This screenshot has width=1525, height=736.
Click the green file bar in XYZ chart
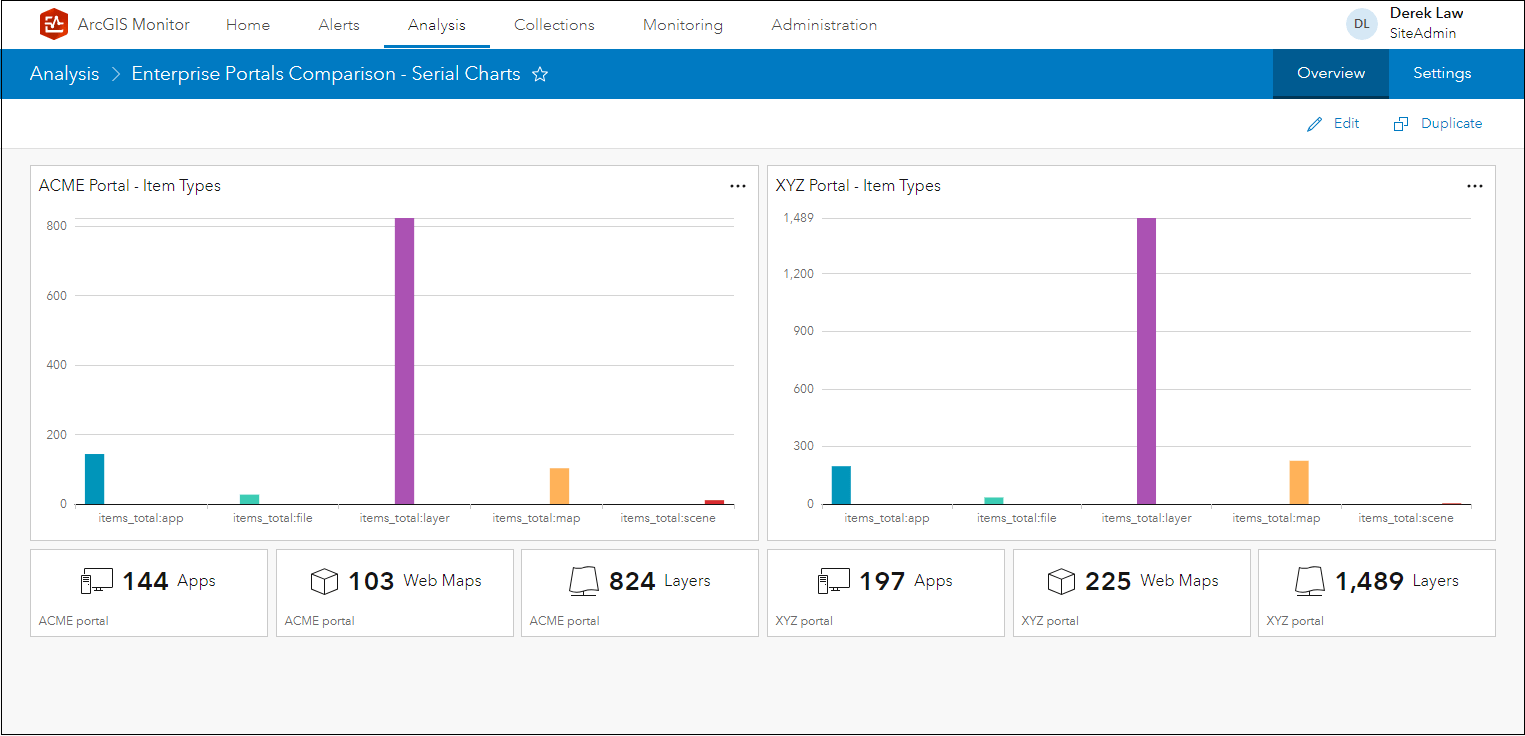[994, 501]
